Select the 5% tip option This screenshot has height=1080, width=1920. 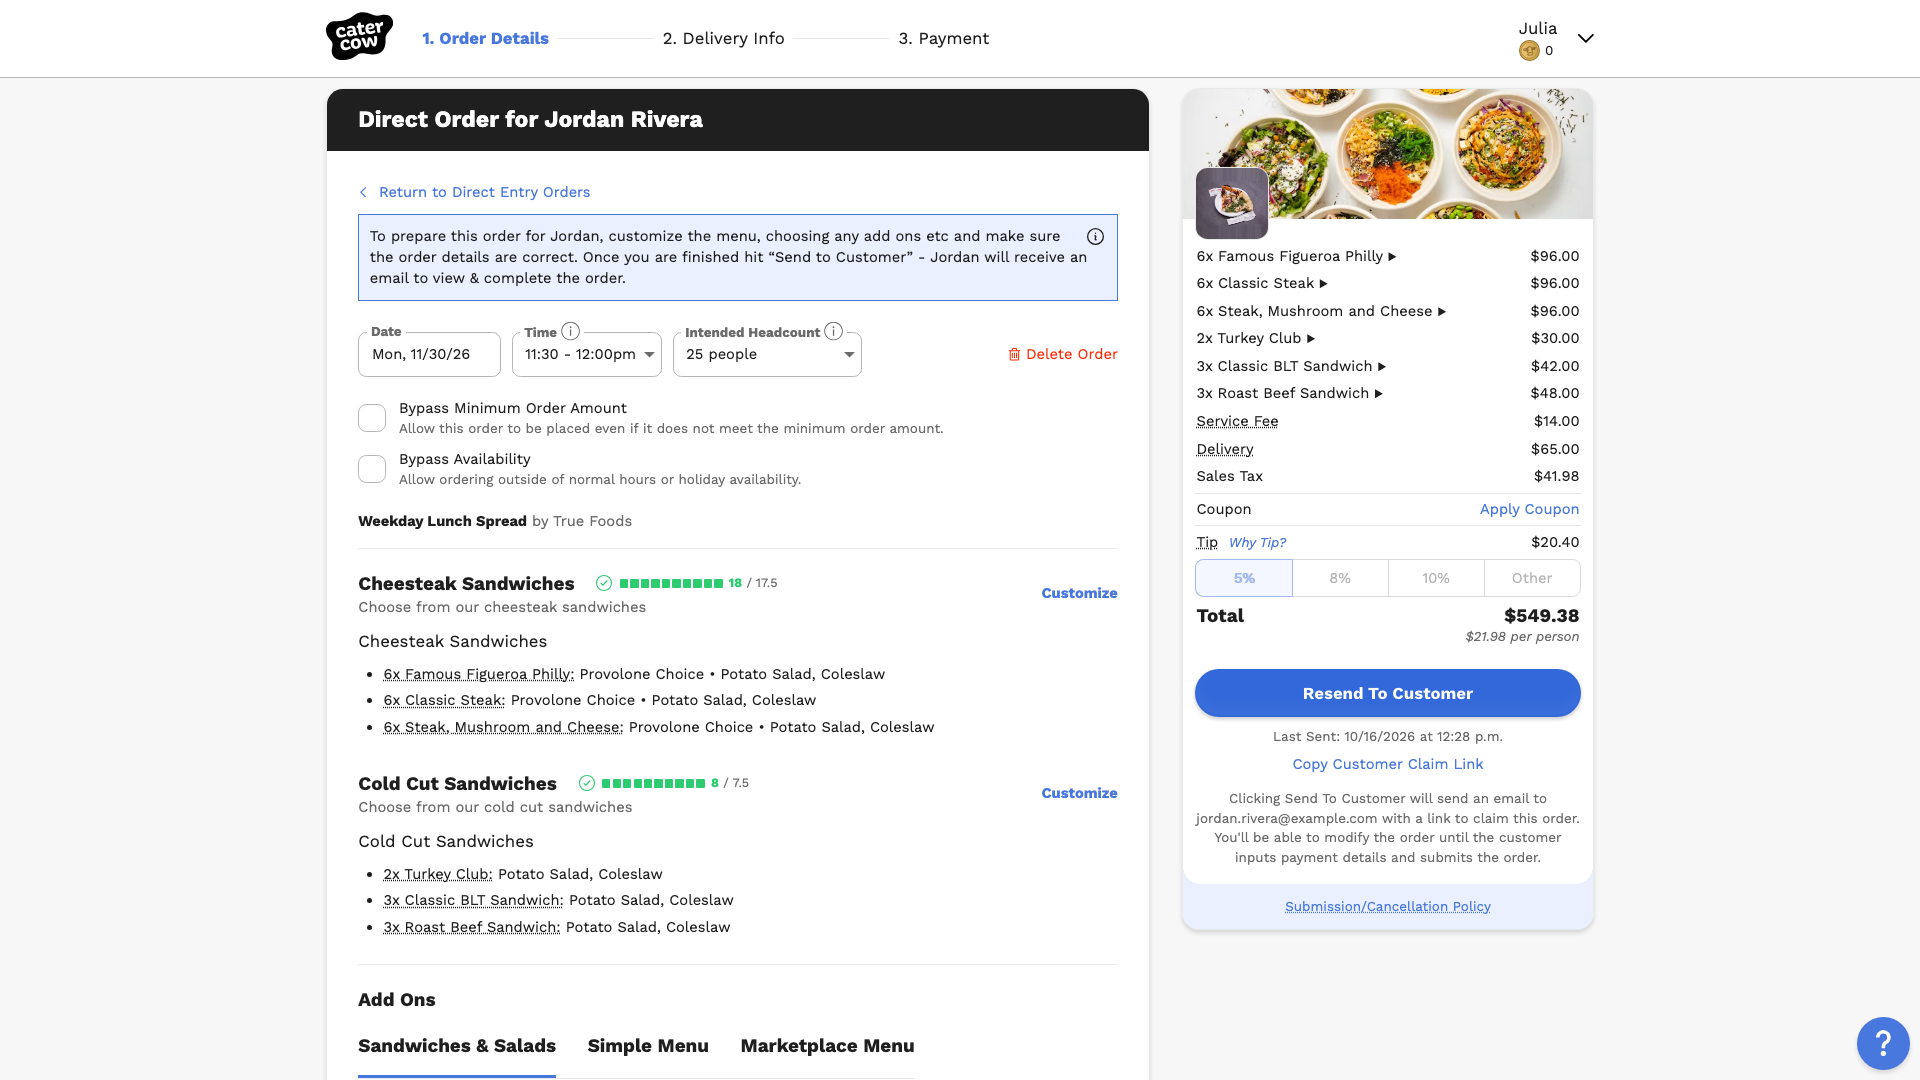1244,578
